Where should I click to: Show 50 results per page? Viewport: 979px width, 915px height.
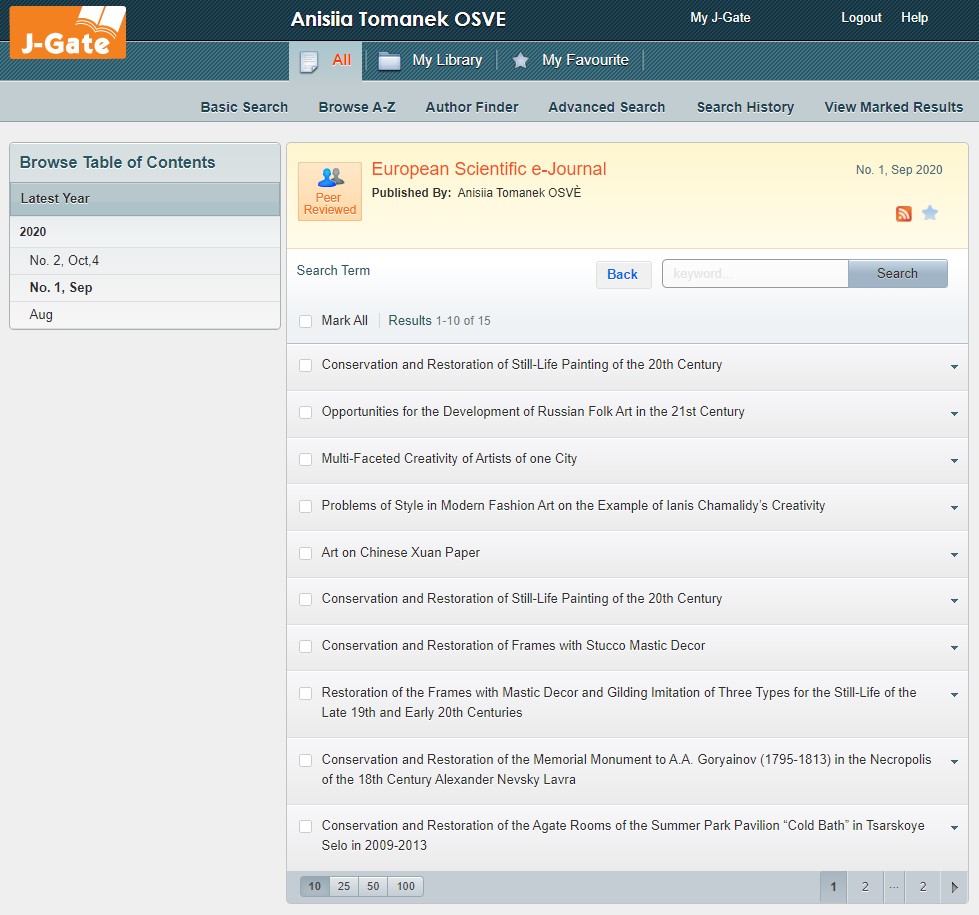(x=373, y=886)
